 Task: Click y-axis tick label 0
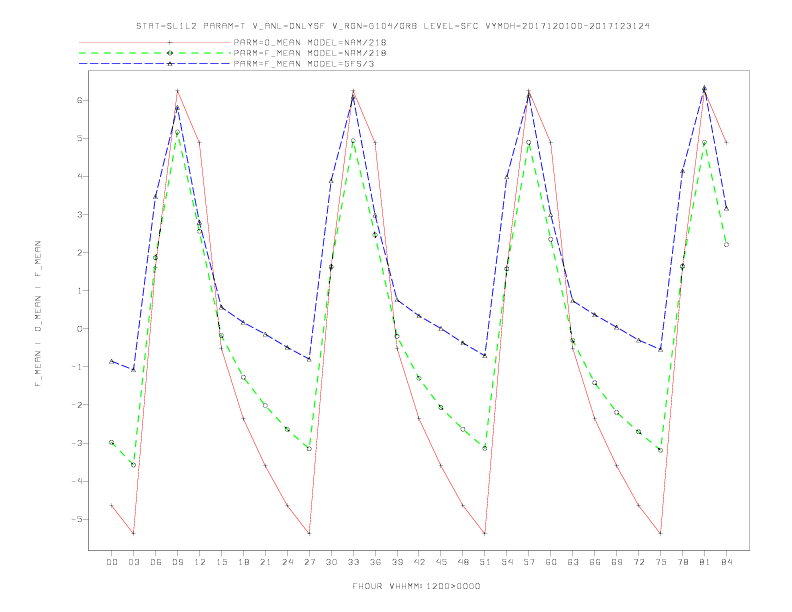coord(79,329)
